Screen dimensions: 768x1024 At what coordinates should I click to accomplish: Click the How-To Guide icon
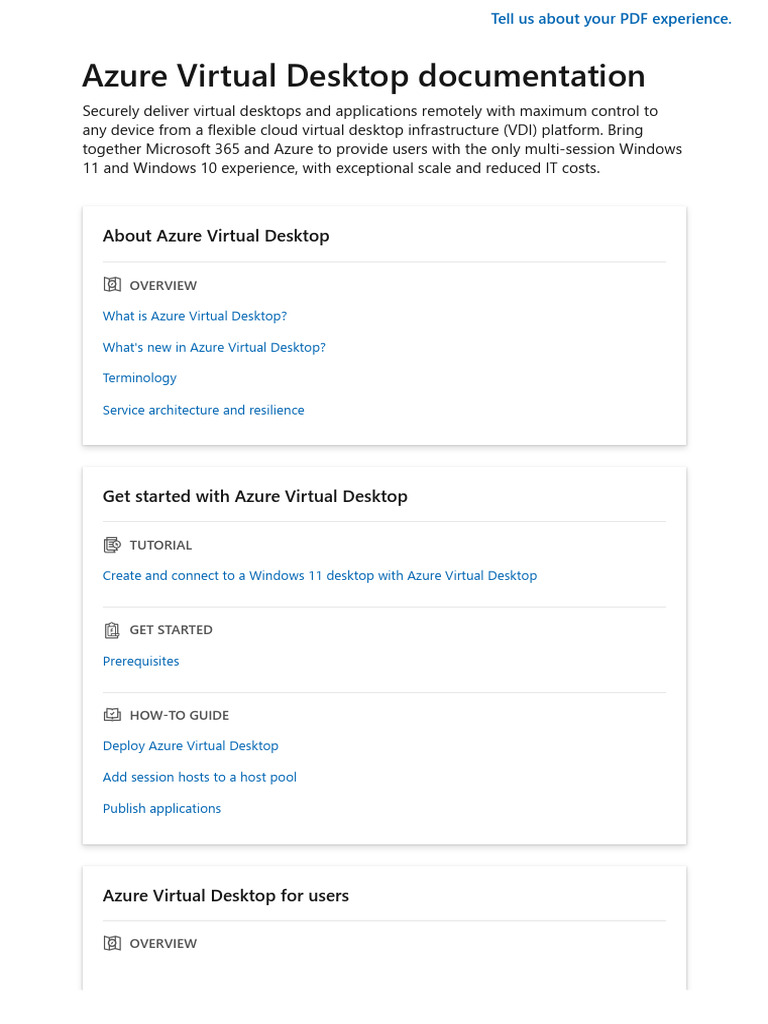(x=112, y=715)
